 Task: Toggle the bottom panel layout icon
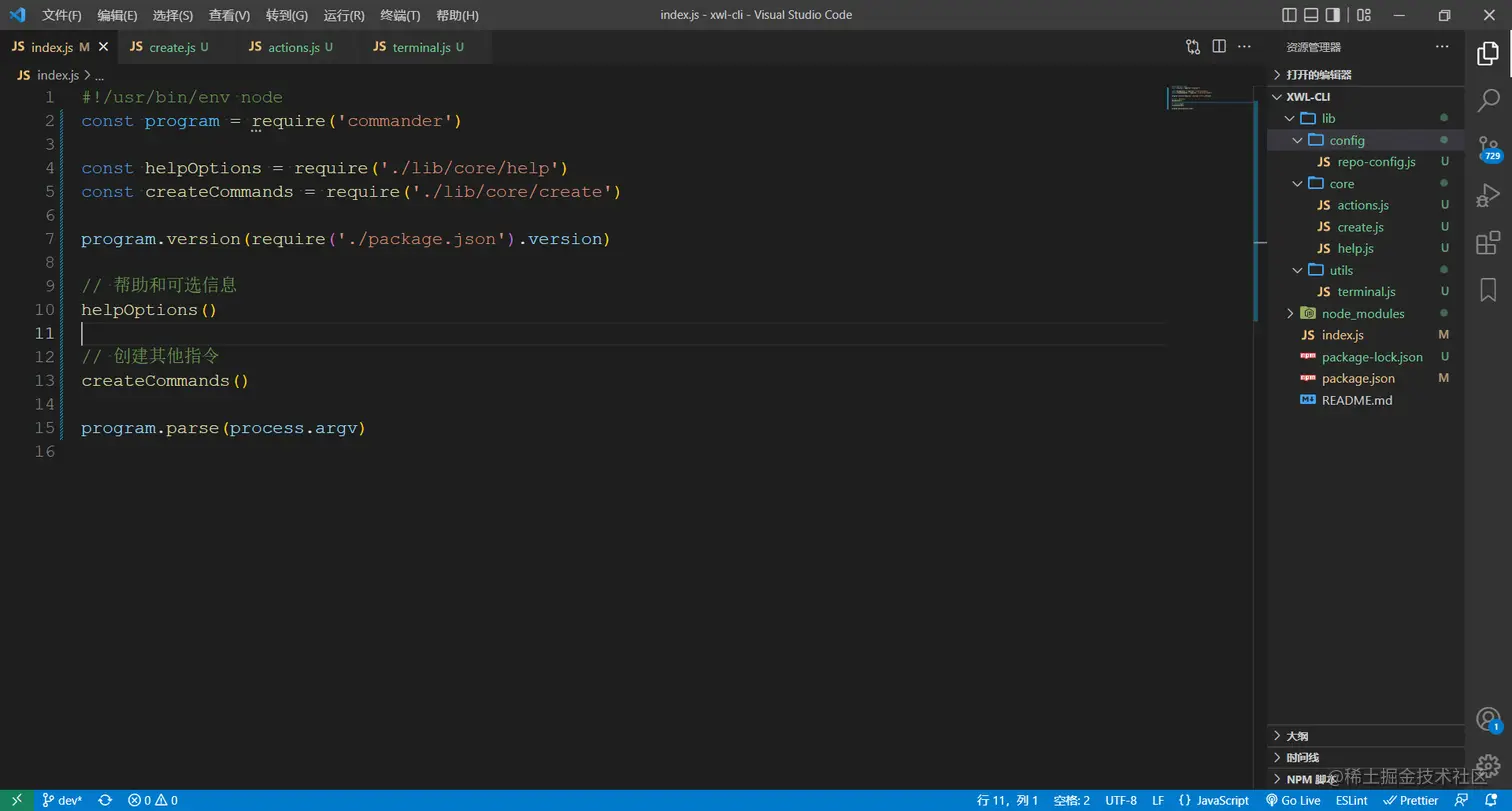(x=1311, y=15)
